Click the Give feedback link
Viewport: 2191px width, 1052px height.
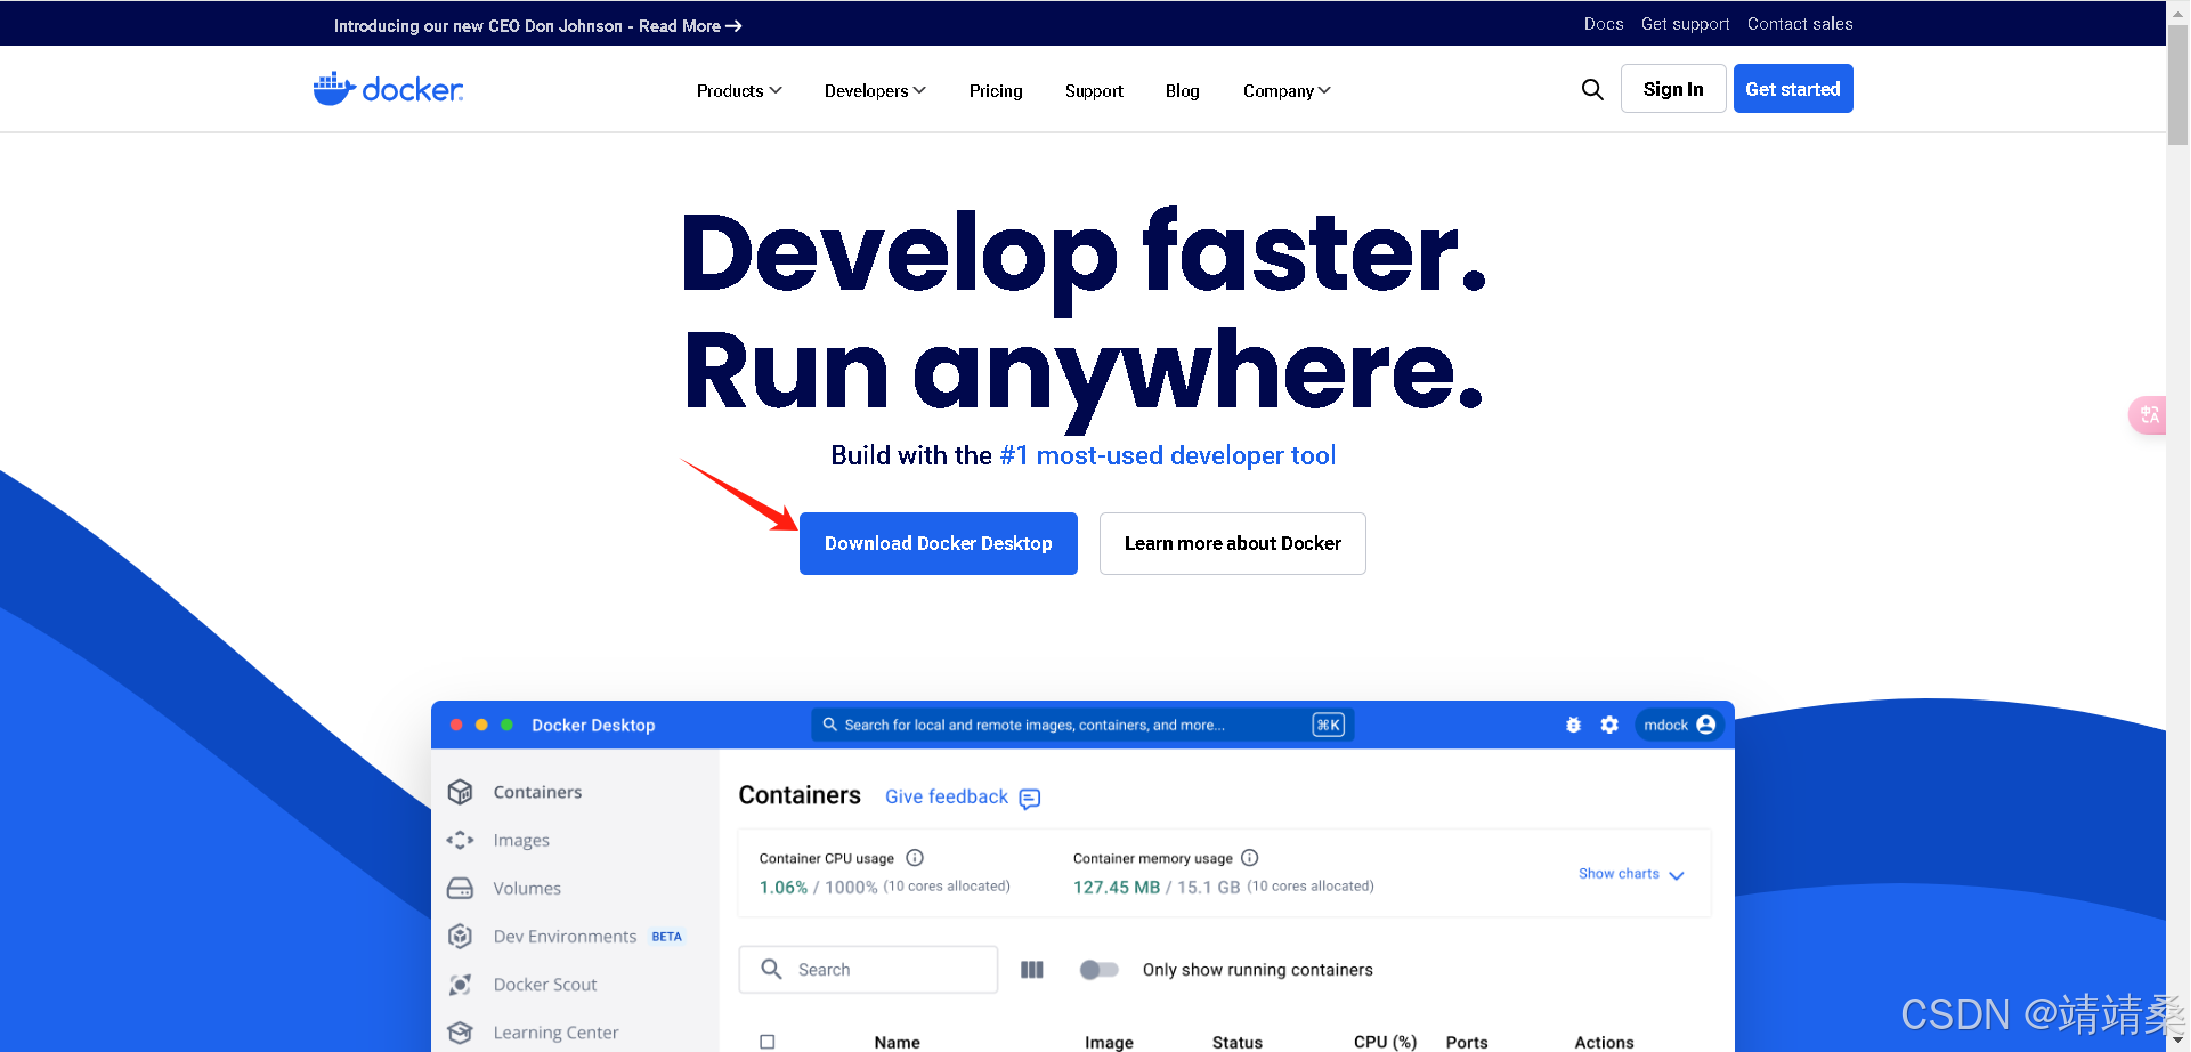pyautogui.click(x=946, y=796)
